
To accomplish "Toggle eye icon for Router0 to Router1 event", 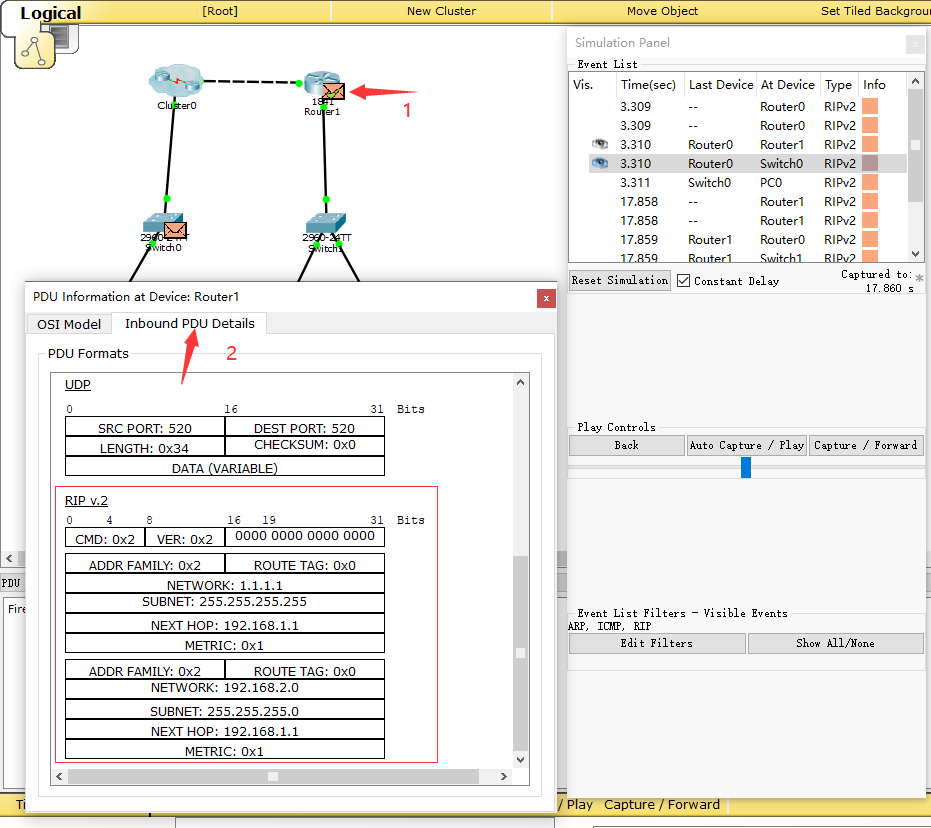I will pos(600,144).
